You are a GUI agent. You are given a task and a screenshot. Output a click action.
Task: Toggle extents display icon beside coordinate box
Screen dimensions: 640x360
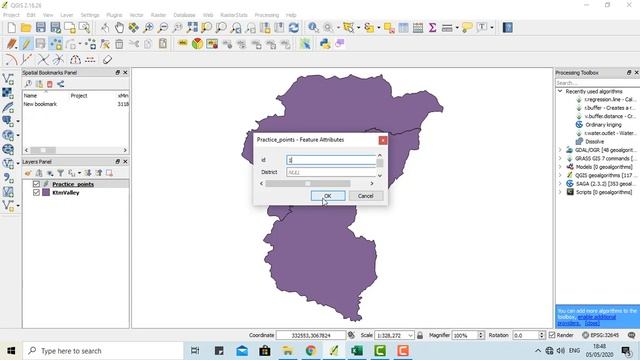351,335
